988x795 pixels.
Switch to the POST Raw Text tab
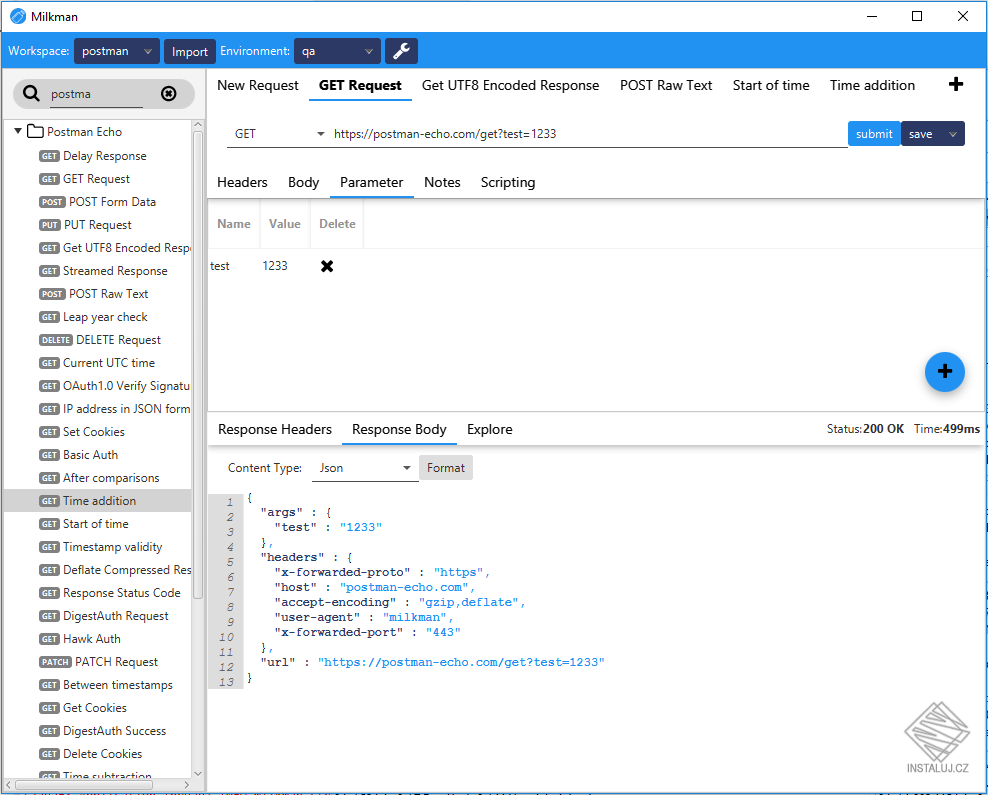point(666,85)
